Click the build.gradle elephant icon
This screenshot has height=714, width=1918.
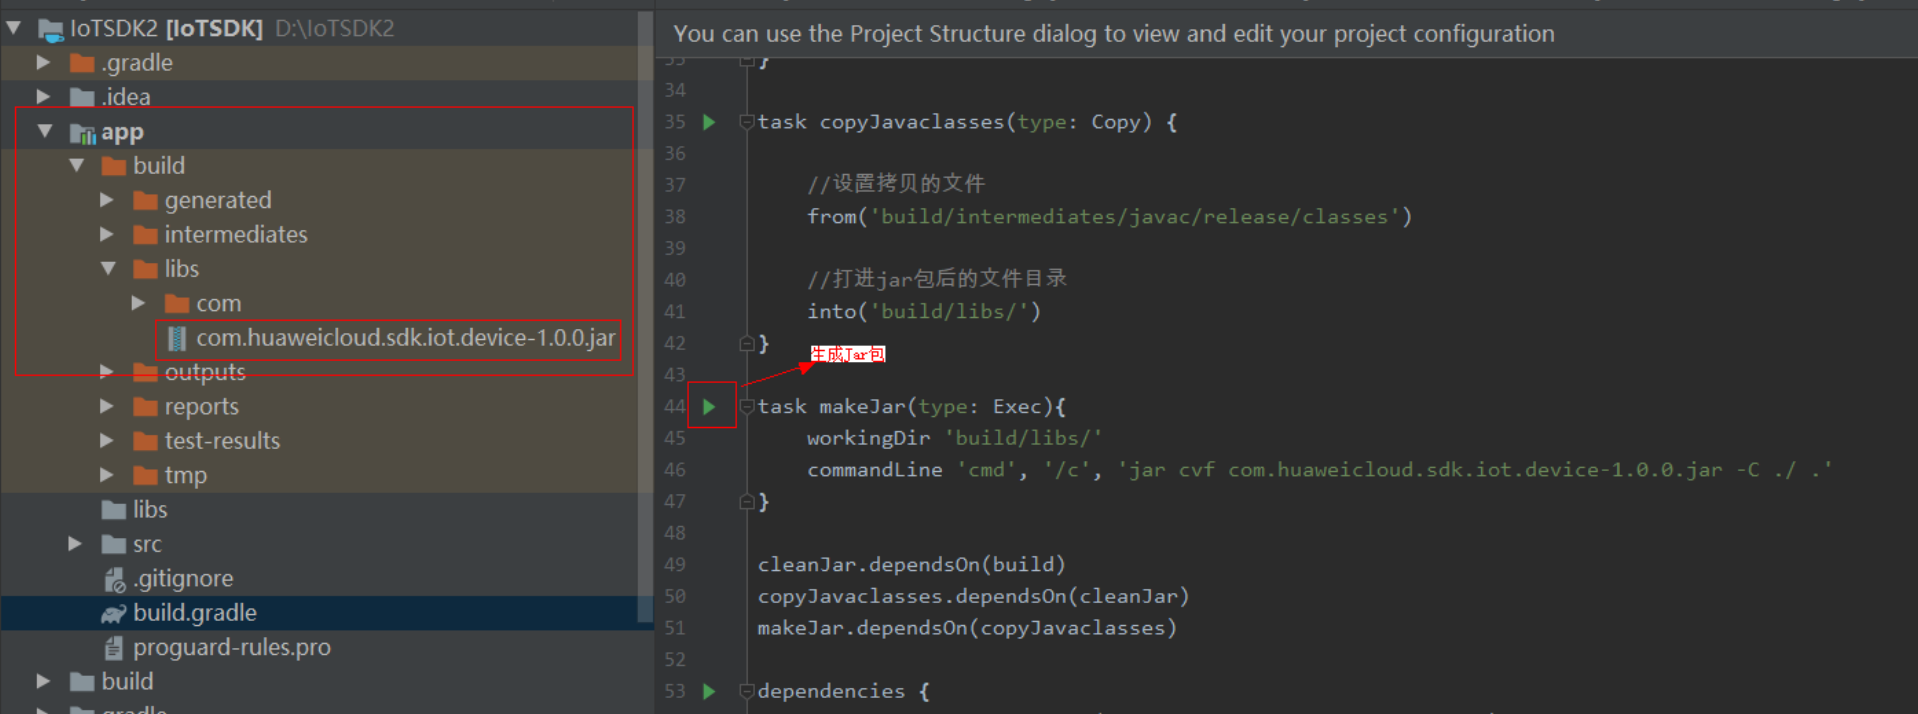(114, 613)
